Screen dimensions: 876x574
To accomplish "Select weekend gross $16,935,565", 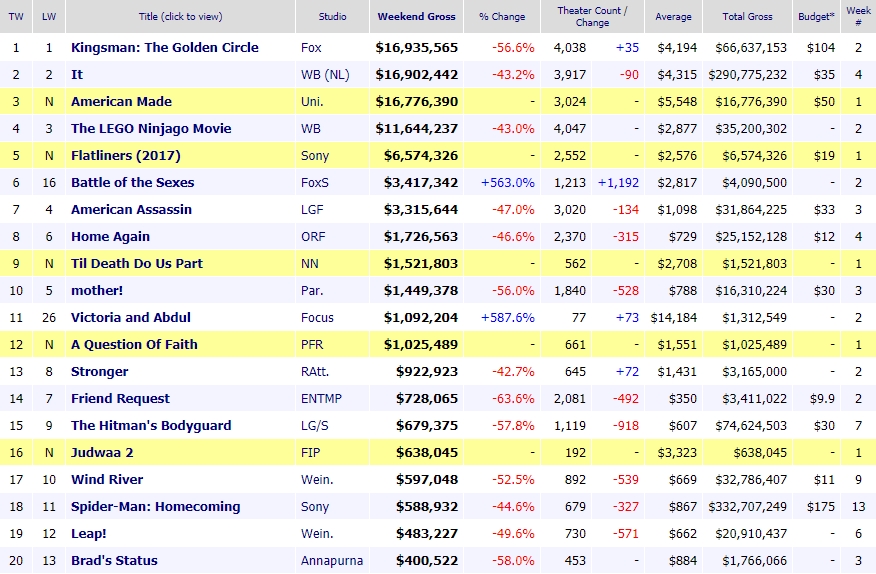I will pos(417,48).
